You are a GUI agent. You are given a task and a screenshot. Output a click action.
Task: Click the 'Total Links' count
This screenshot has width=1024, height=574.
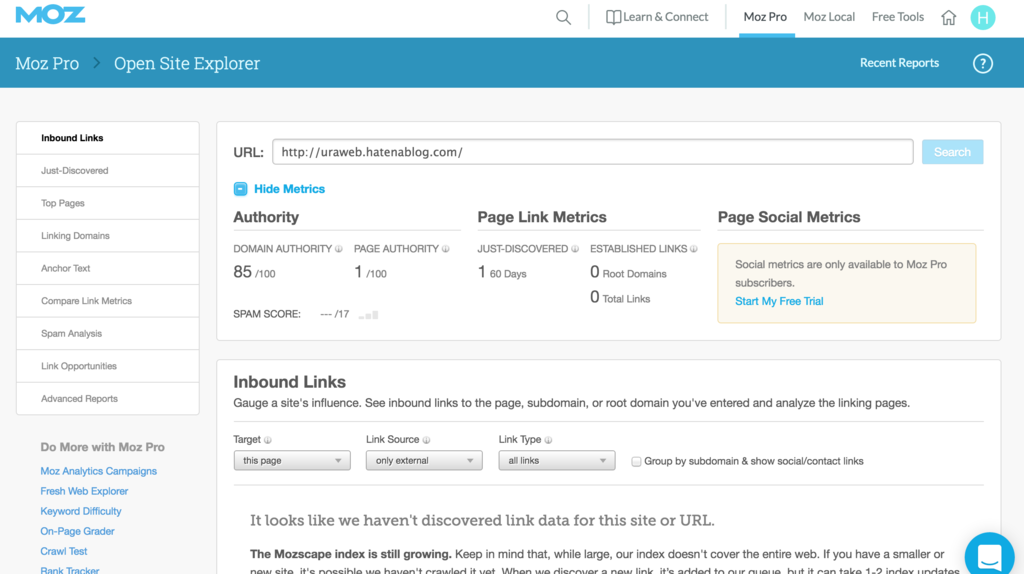[x=620, y=298]
